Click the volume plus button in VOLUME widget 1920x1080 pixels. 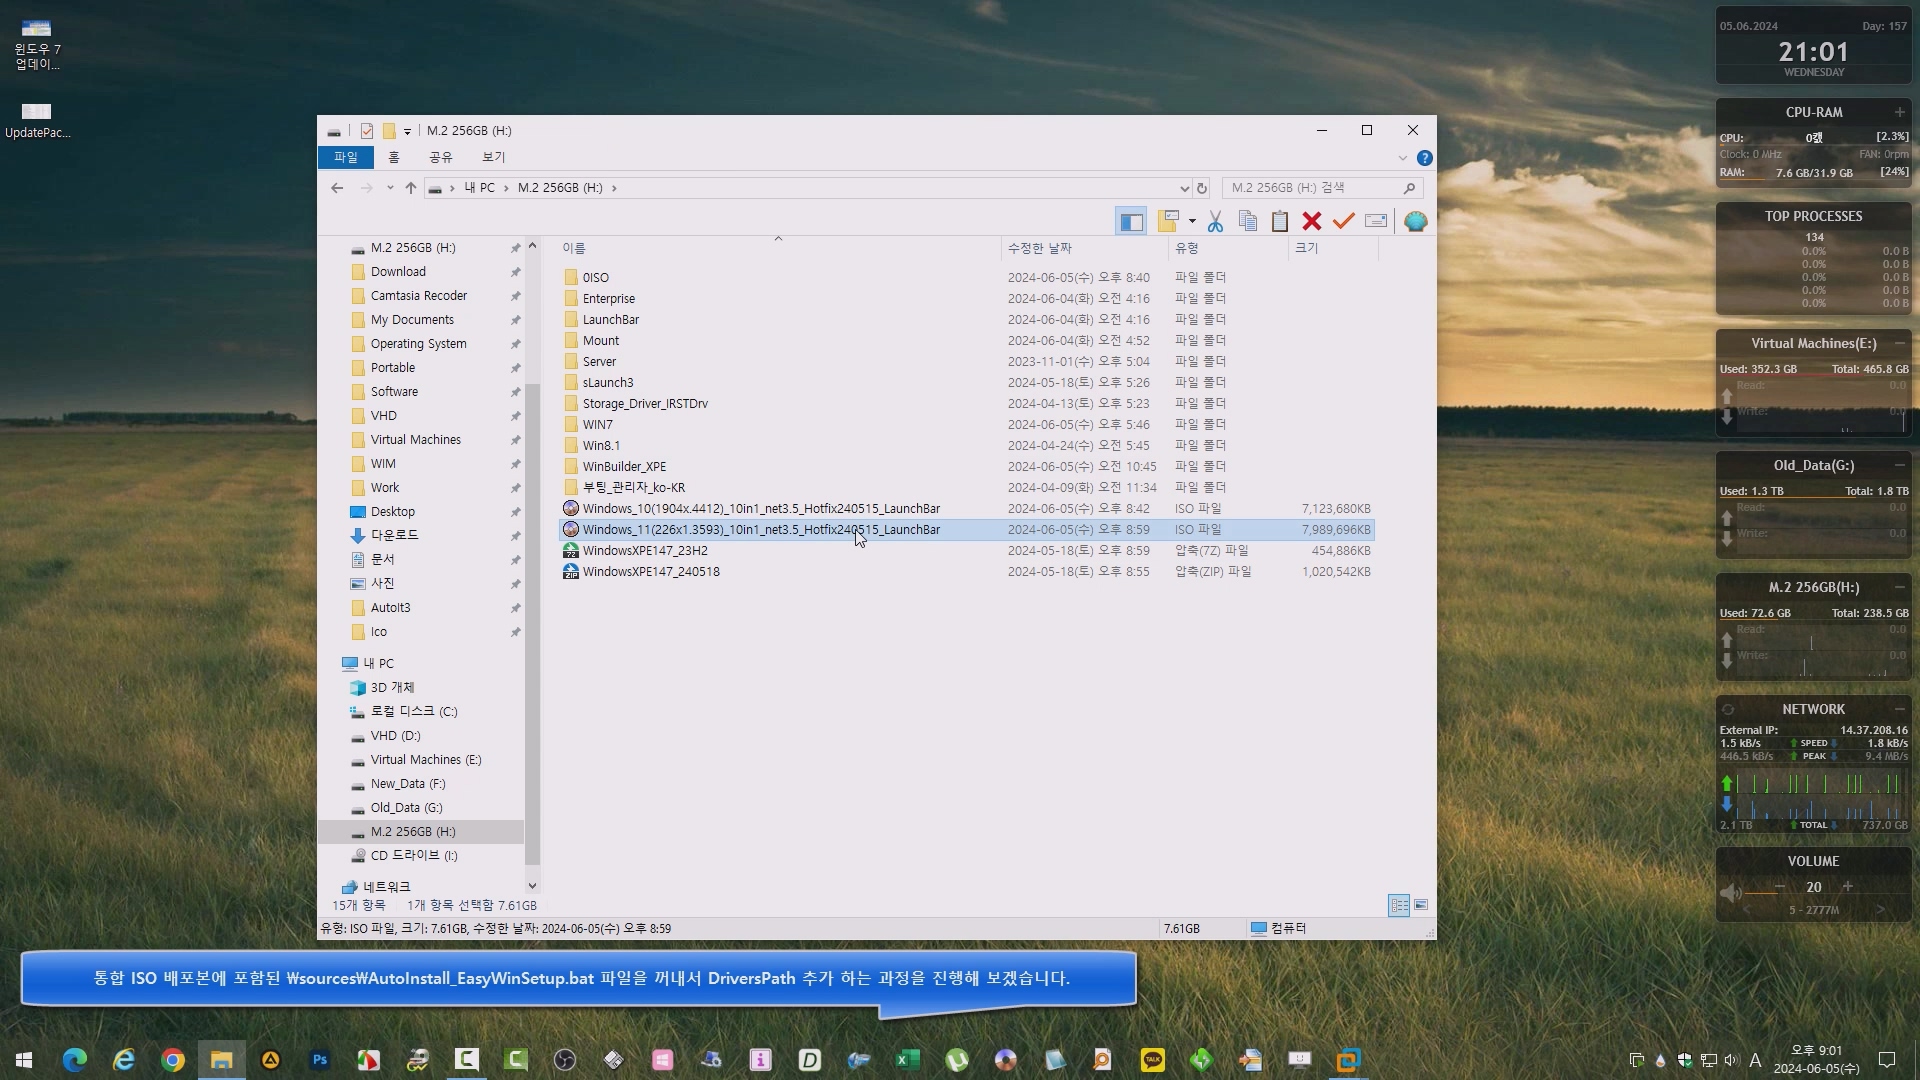point(1848,887)
